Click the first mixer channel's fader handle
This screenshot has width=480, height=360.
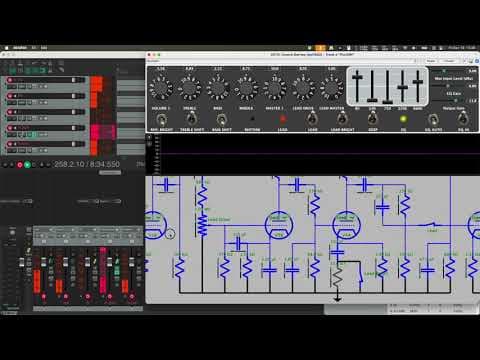coord(44,262)
